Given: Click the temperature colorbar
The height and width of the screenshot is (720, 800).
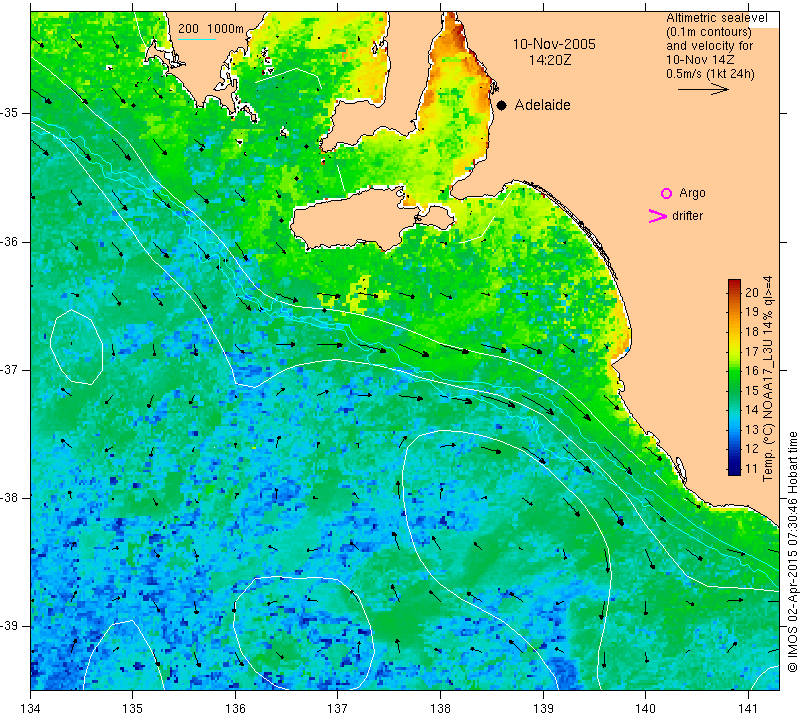Looking at the screenshot, I should 734,377.
